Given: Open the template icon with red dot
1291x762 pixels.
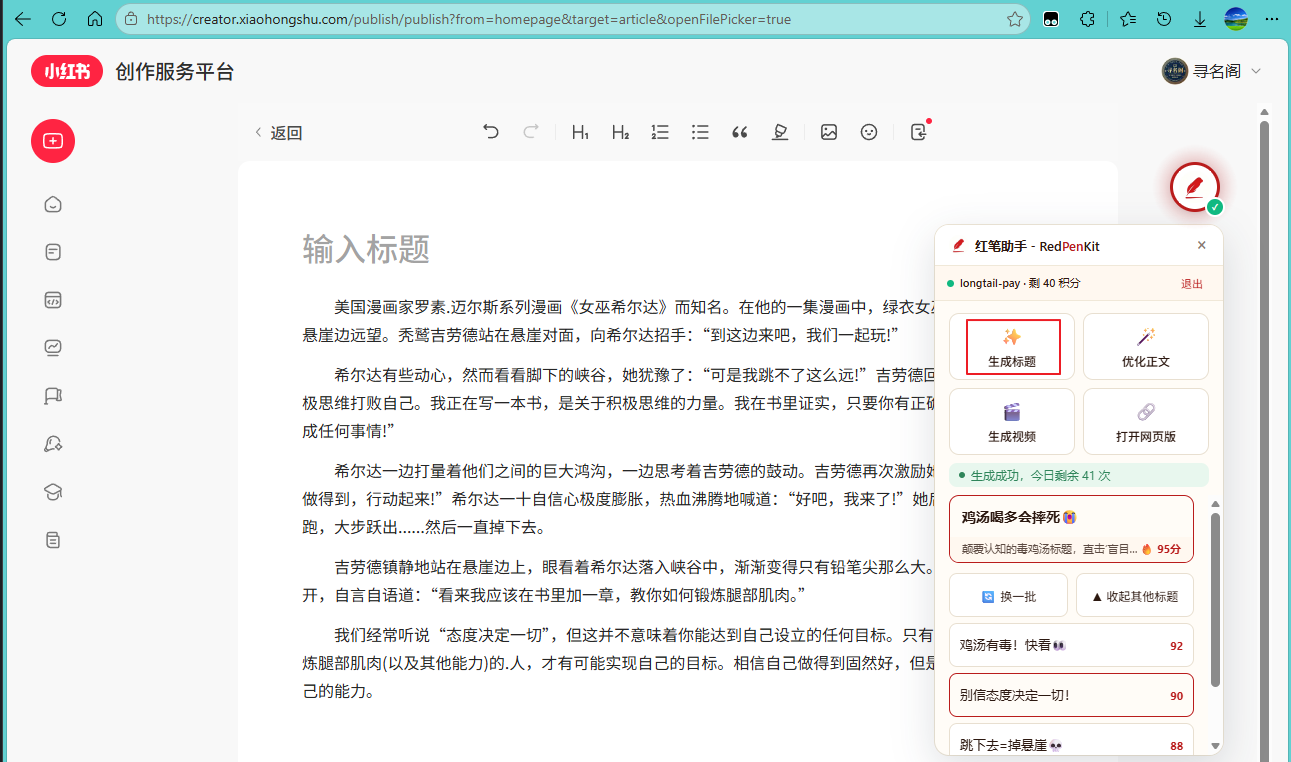Looking at the screenshot, I should tap(919, 131).
